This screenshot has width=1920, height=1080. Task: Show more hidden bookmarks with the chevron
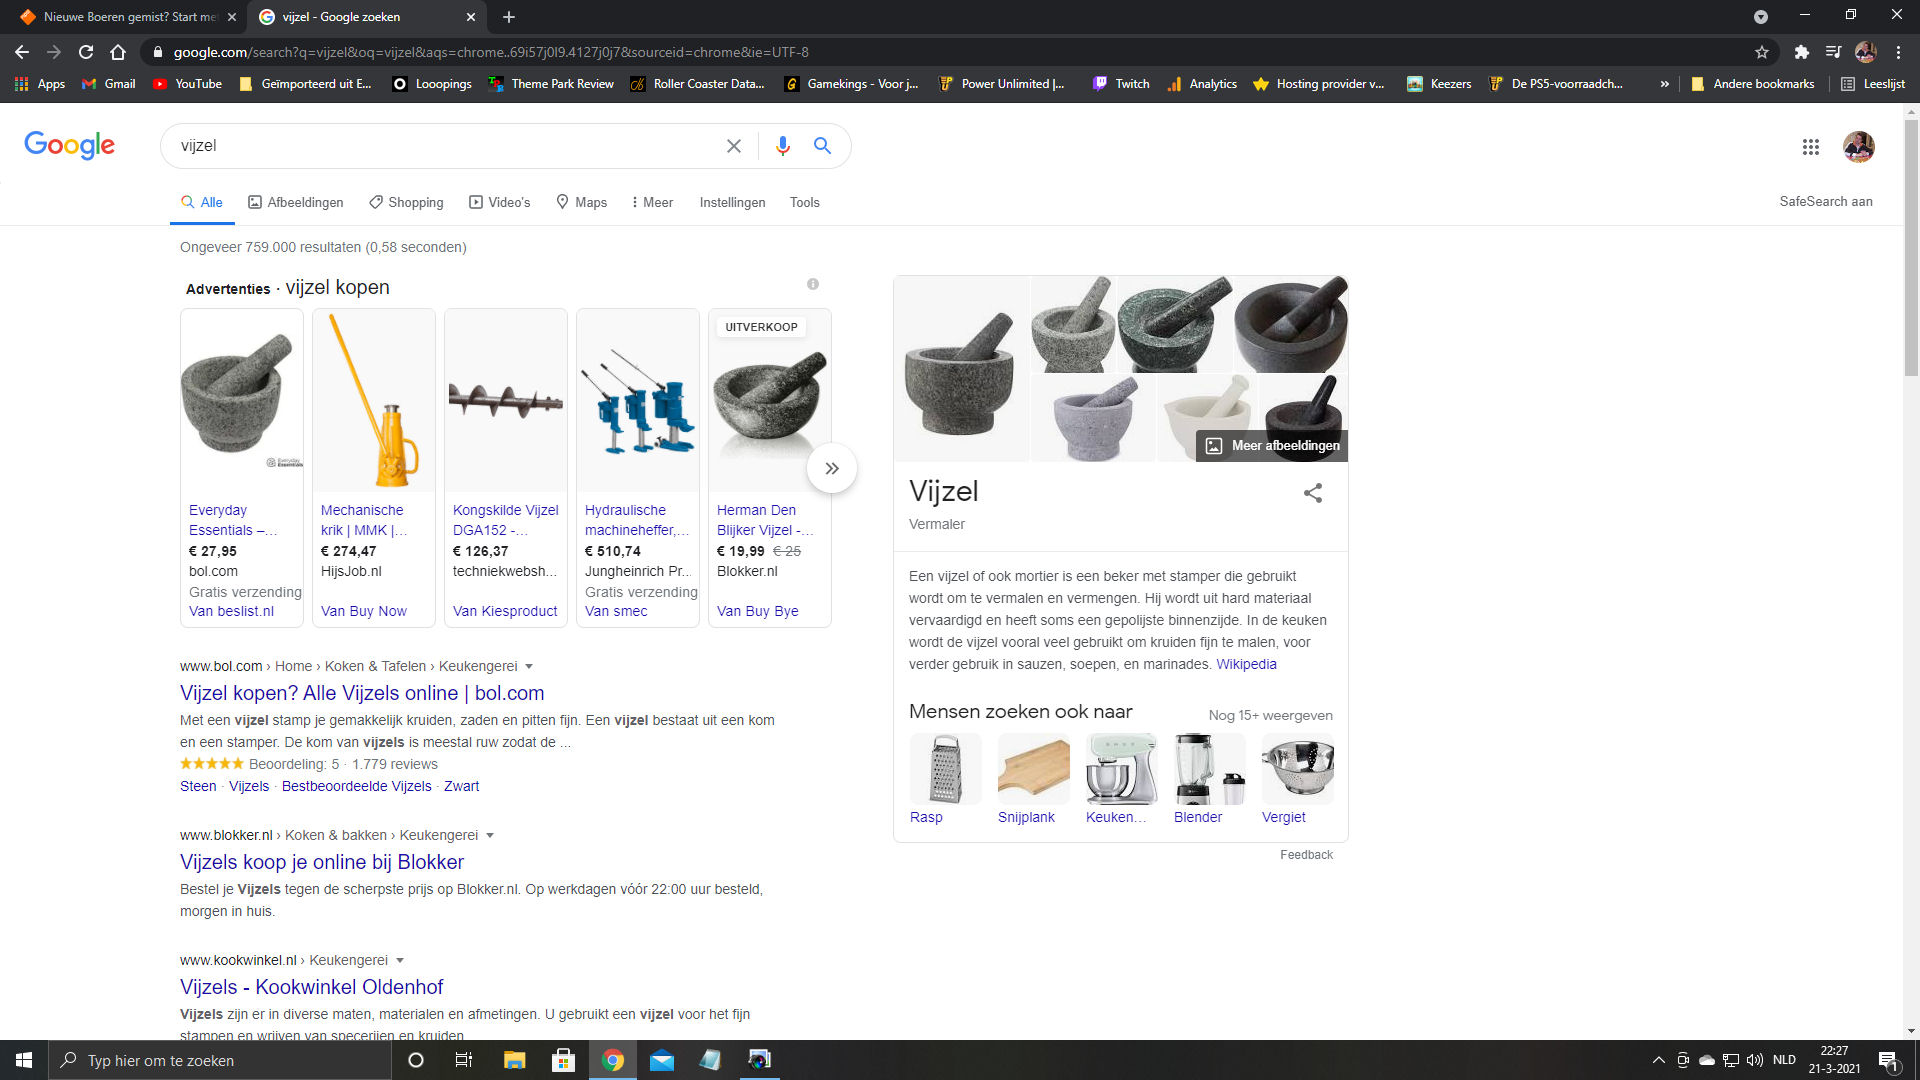(1664, 84)
